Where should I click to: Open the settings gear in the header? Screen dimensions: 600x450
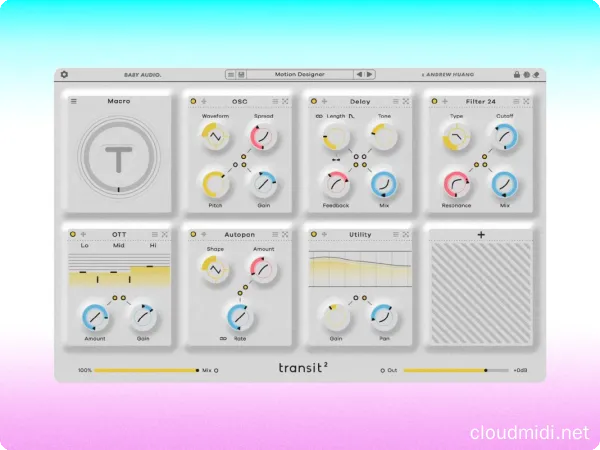coord(64,74)
